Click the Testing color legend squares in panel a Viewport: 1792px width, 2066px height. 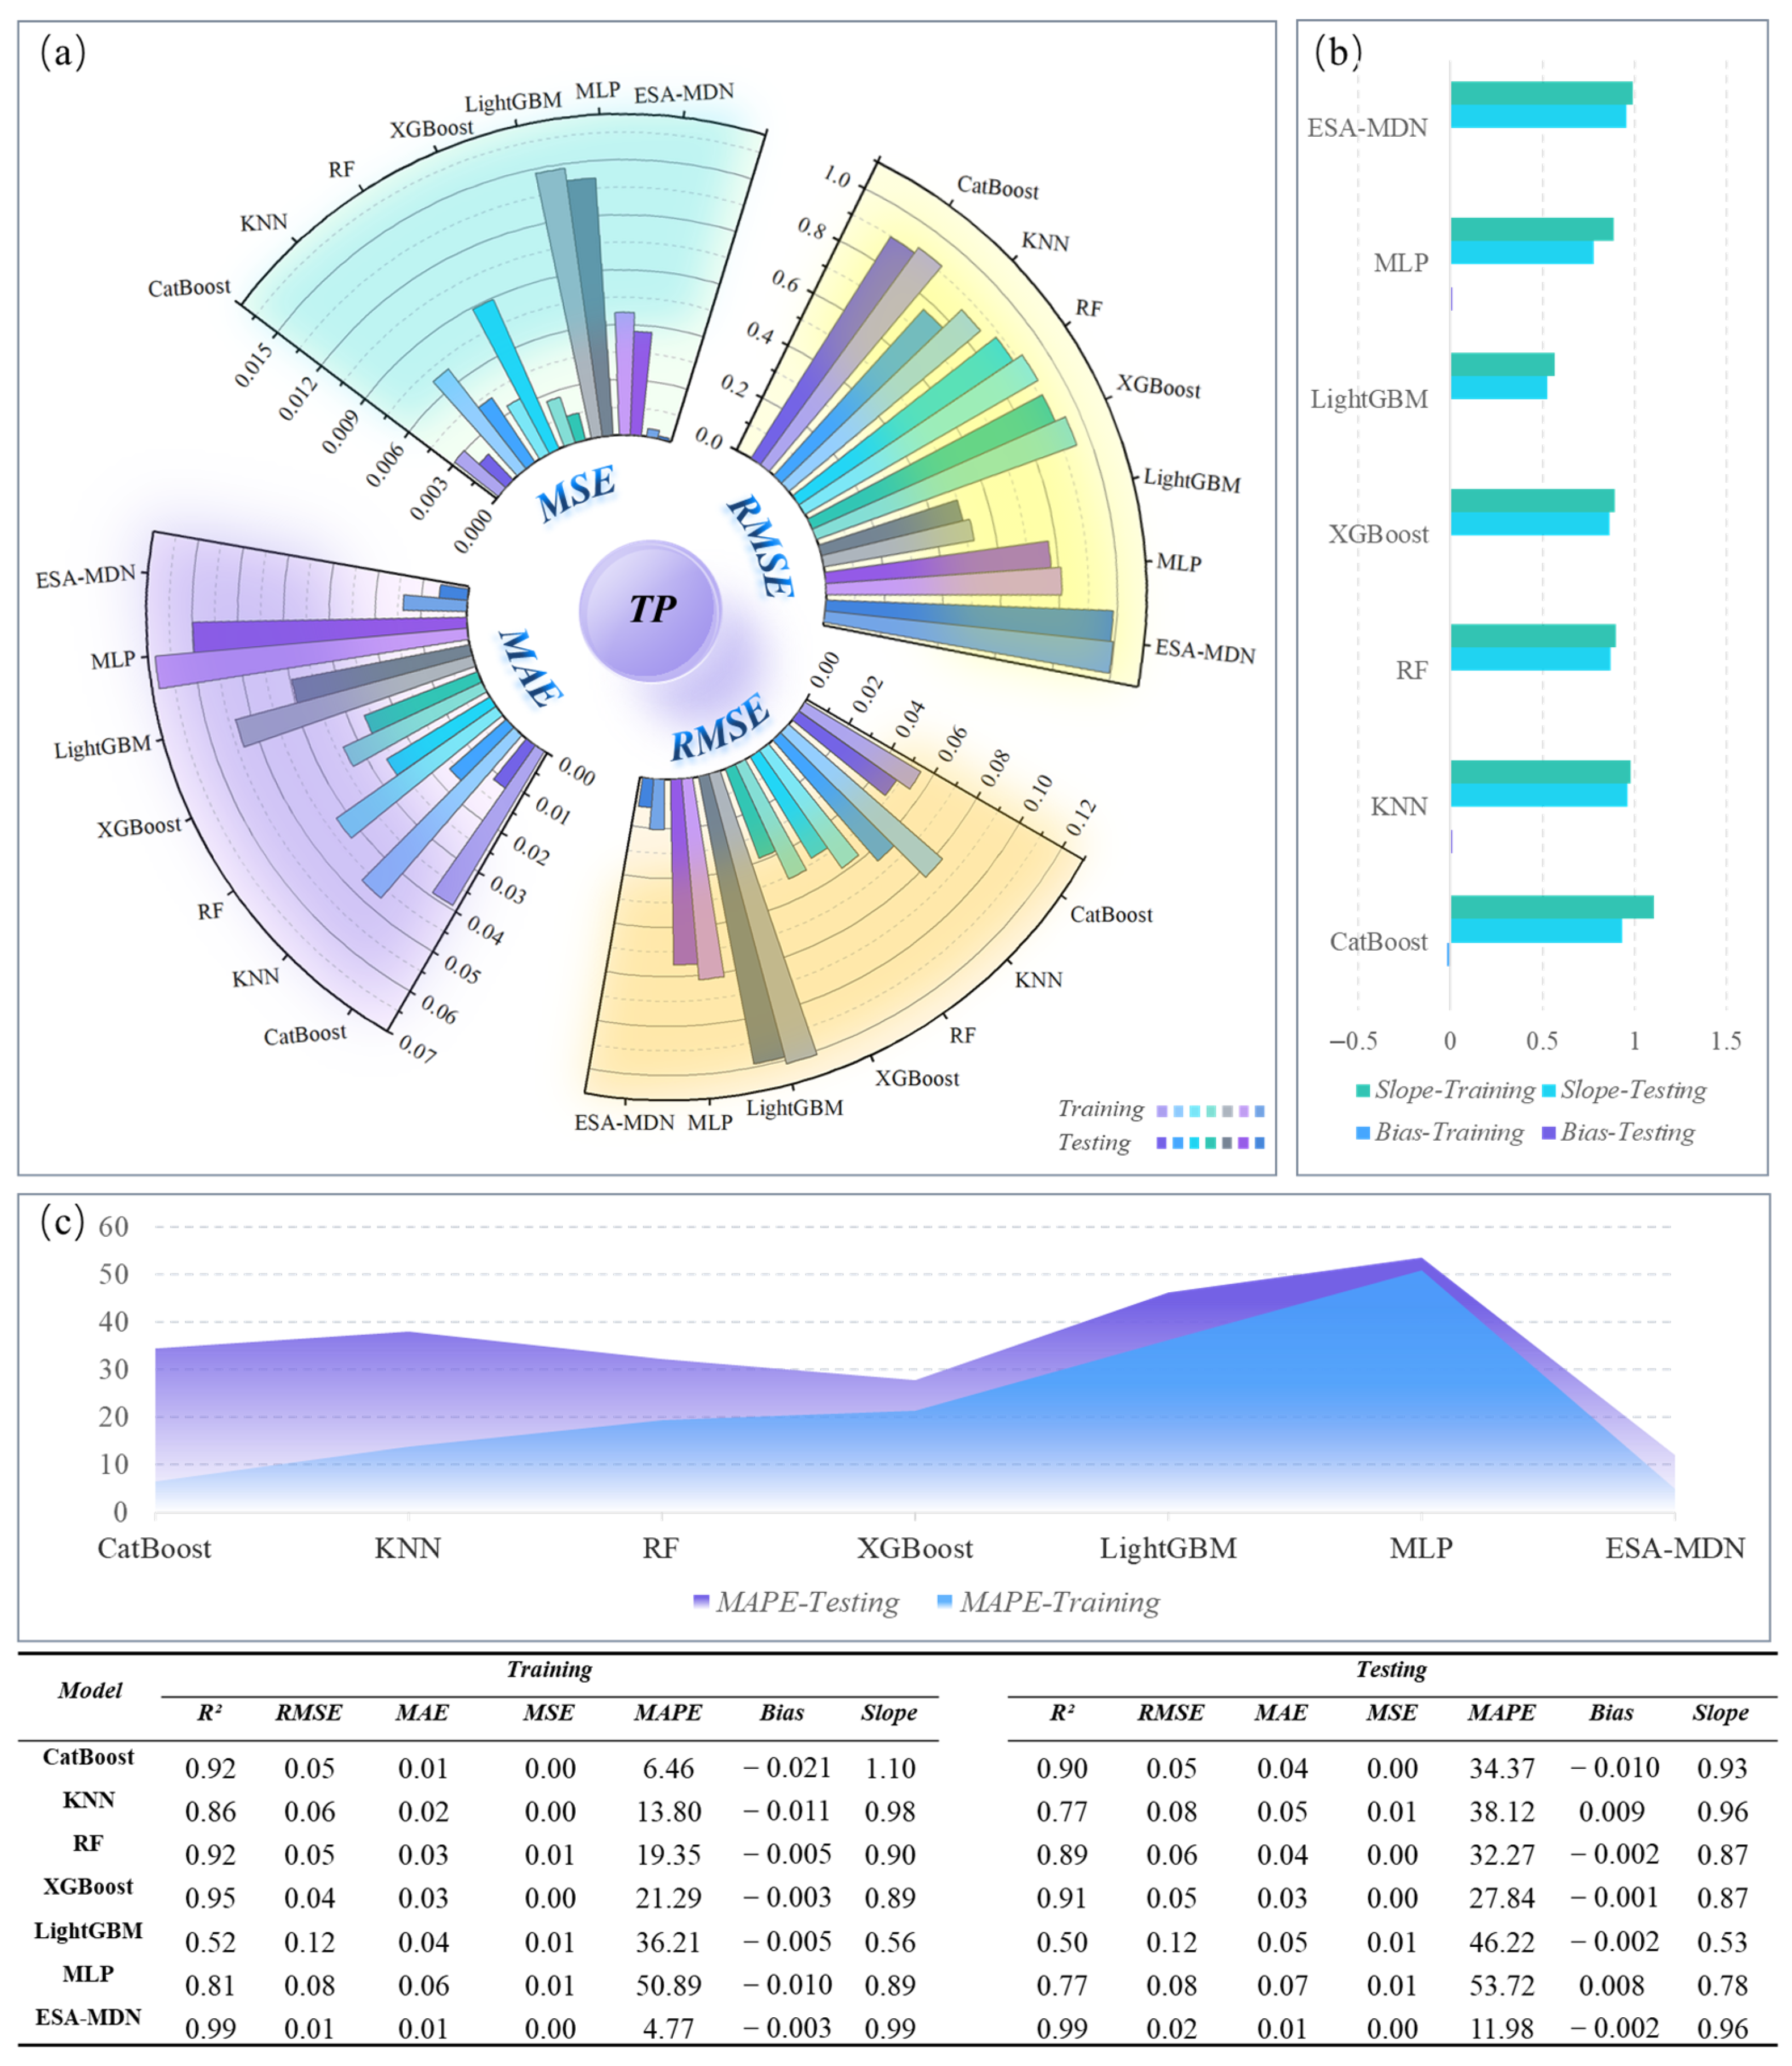1210,1143
